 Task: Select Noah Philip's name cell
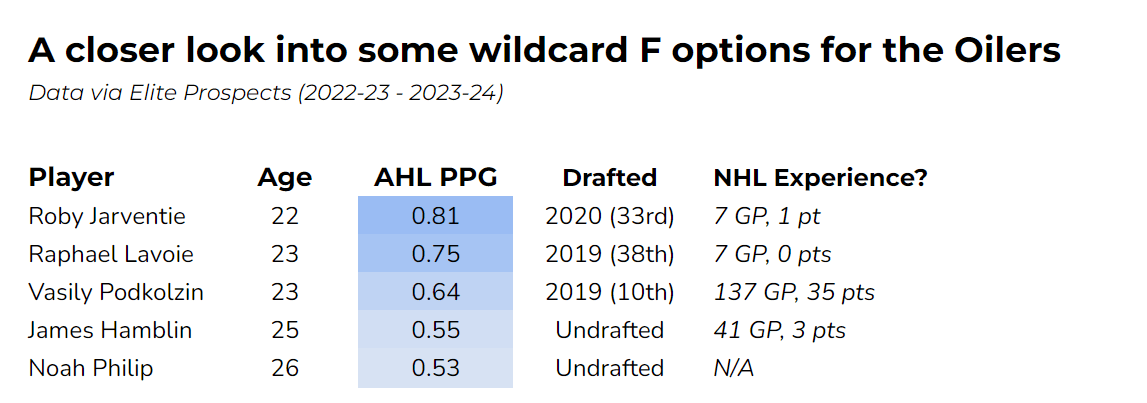(x=91, y=368)
